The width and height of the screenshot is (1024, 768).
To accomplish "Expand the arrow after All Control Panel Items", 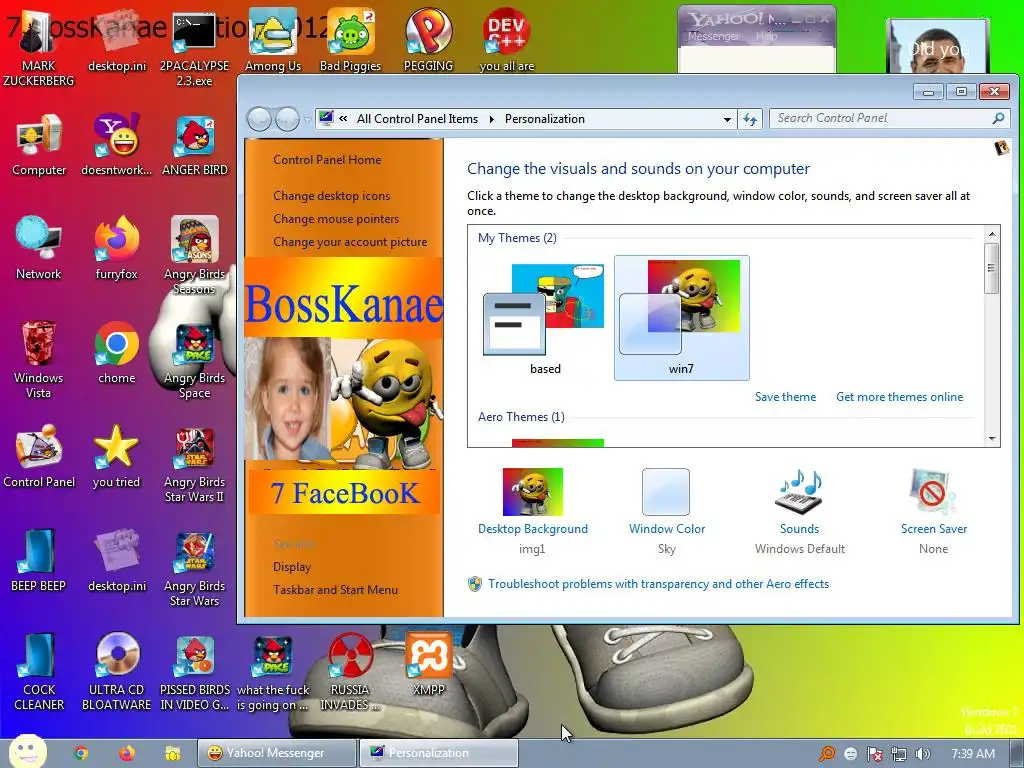I will pos(491,119).
